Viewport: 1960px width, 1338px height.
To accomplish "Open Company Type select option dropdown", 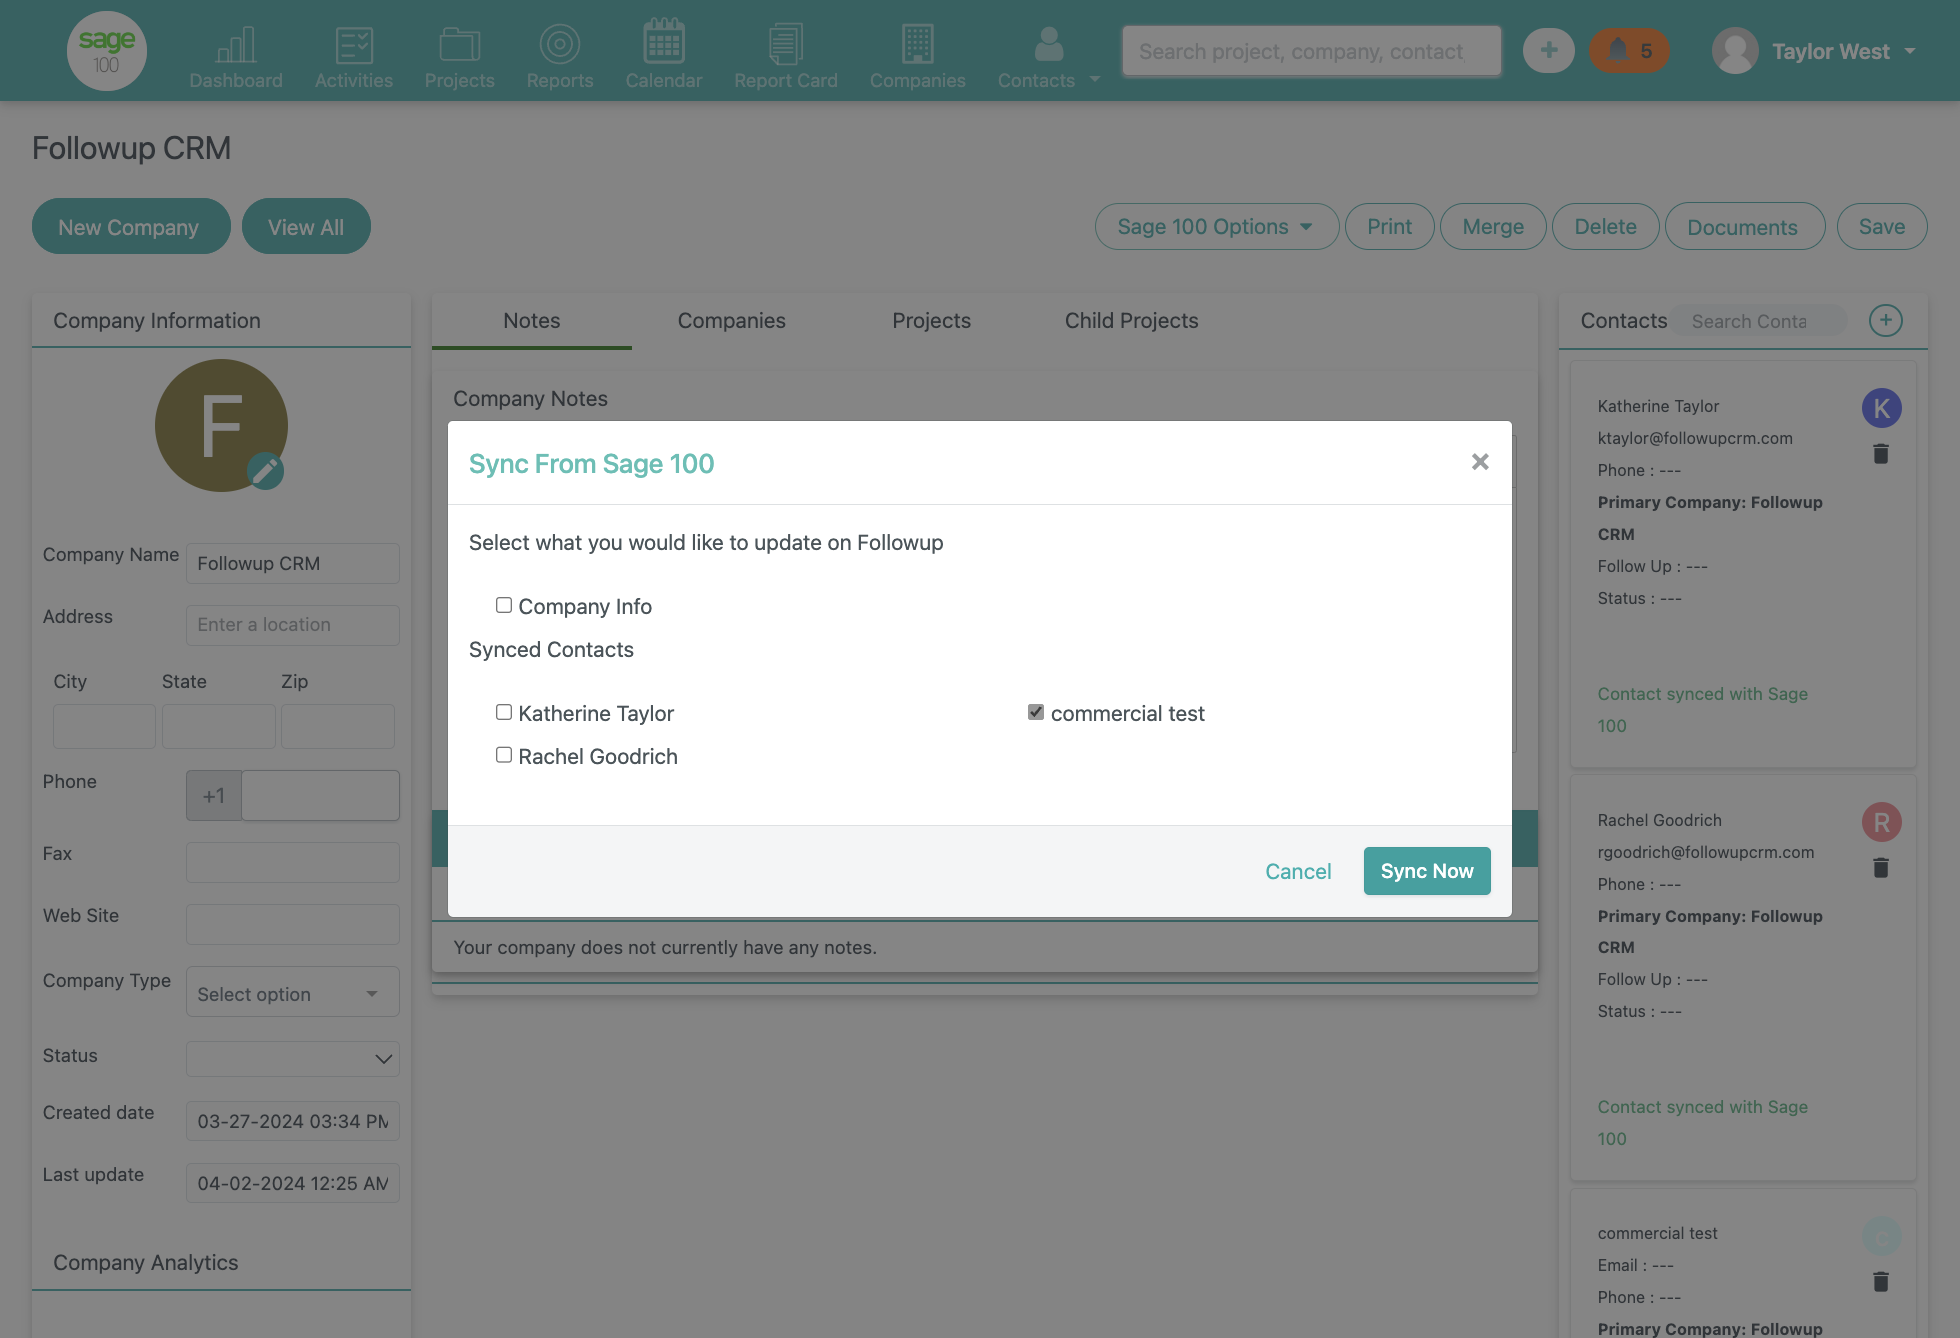I will tap(293, 993).
